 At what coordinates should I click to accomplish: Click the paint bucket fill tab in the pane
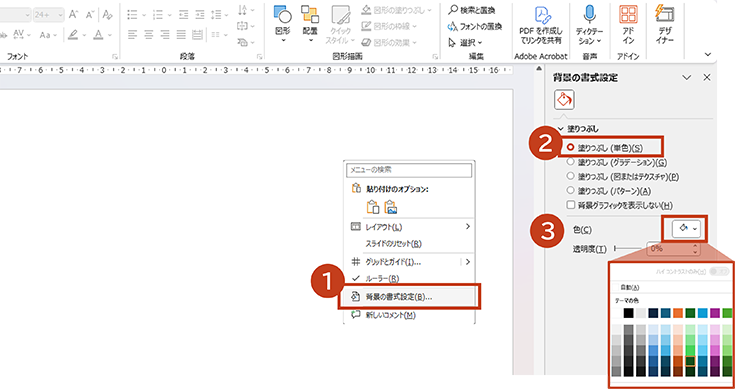pos(564,100)
